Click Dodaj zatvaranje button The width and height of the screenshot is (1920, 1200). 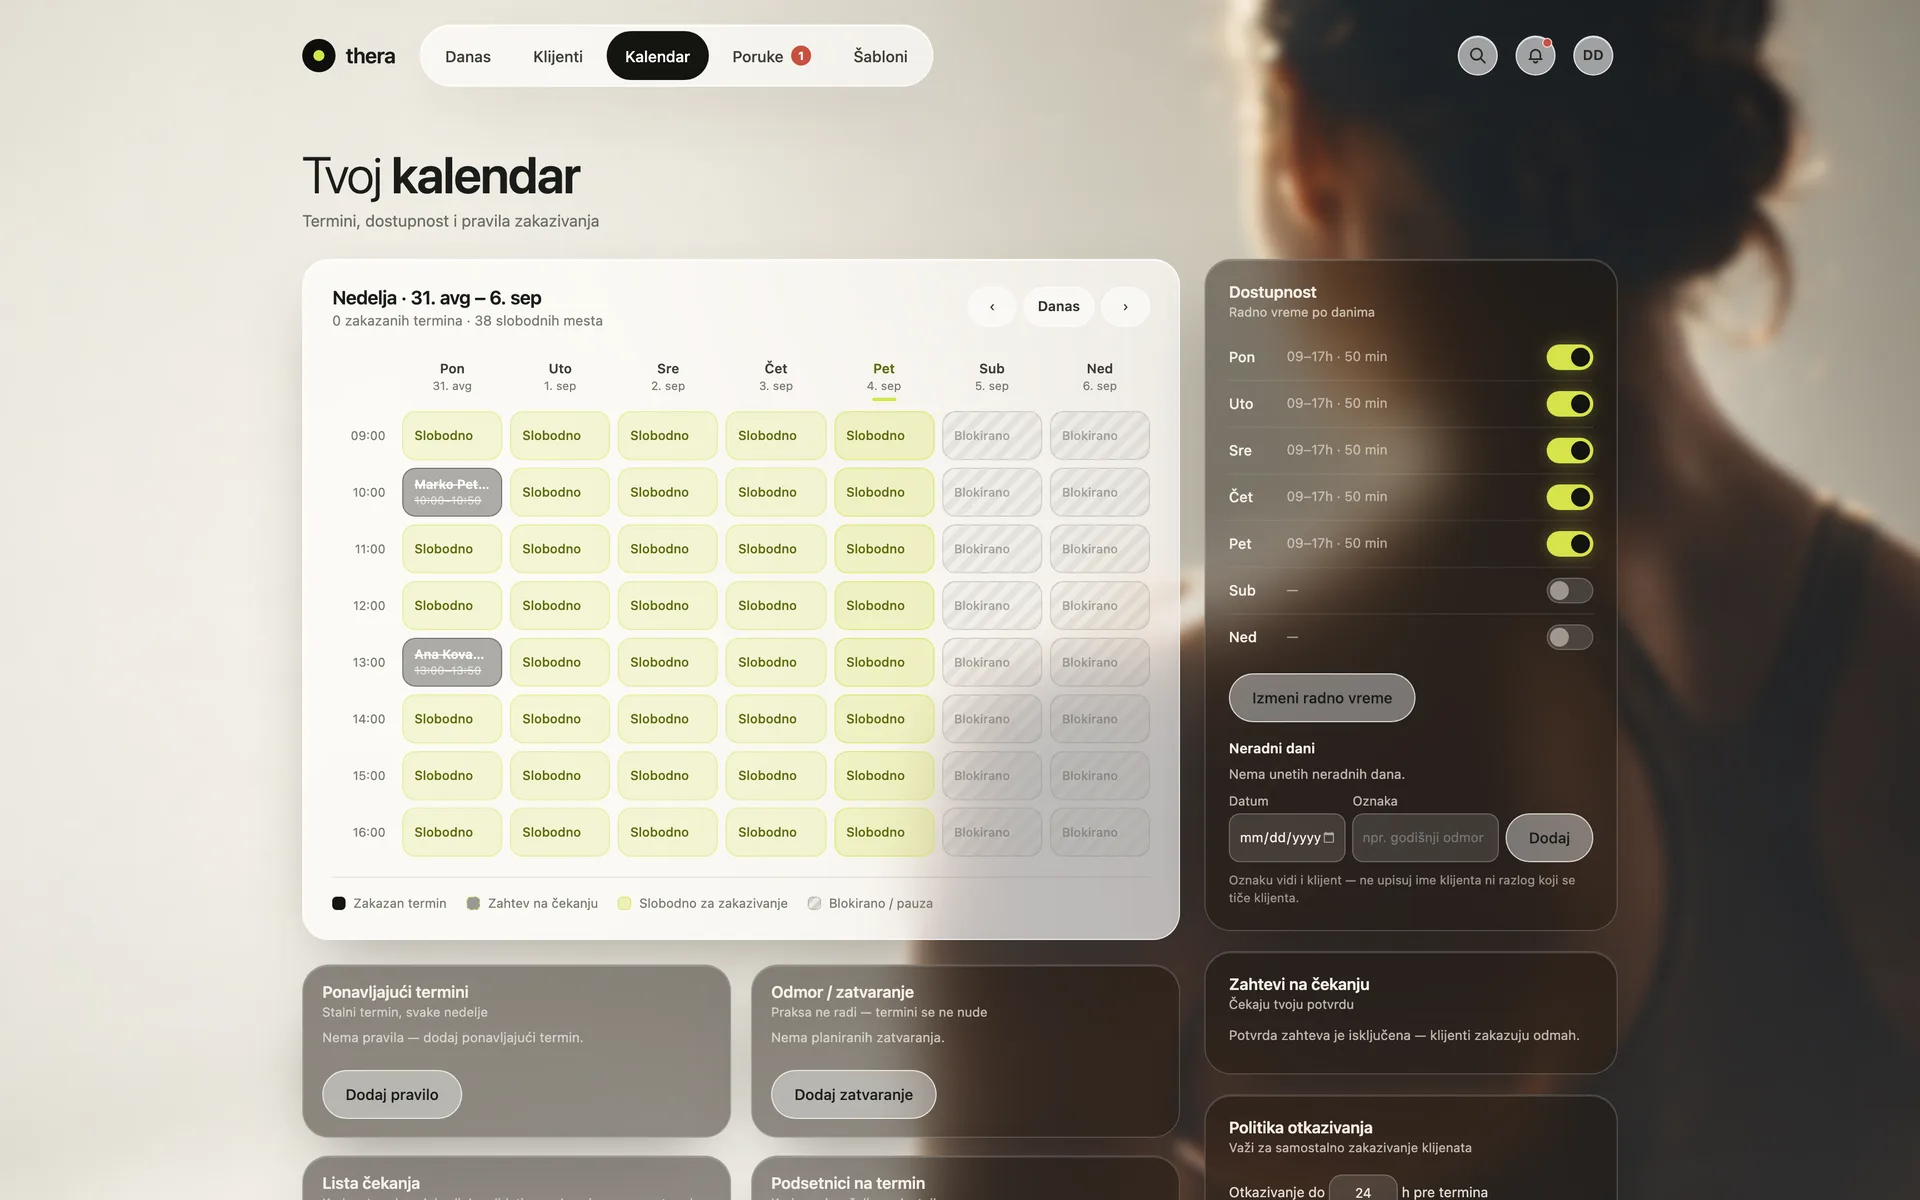coord(853,1095)
